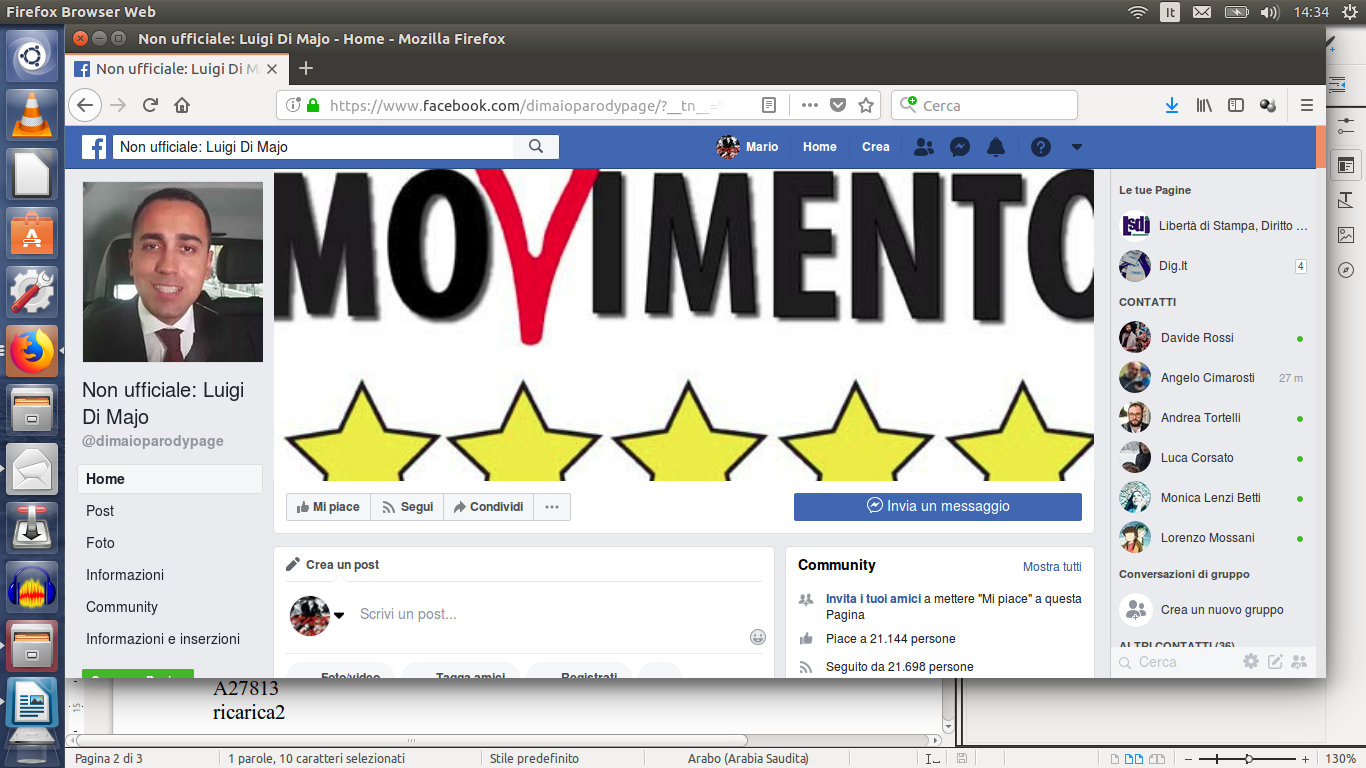Follow the page with Segui
Image resolution: width=1366 pixels, height=768 pixels.
pyautogui.click(x=407, y=507)
